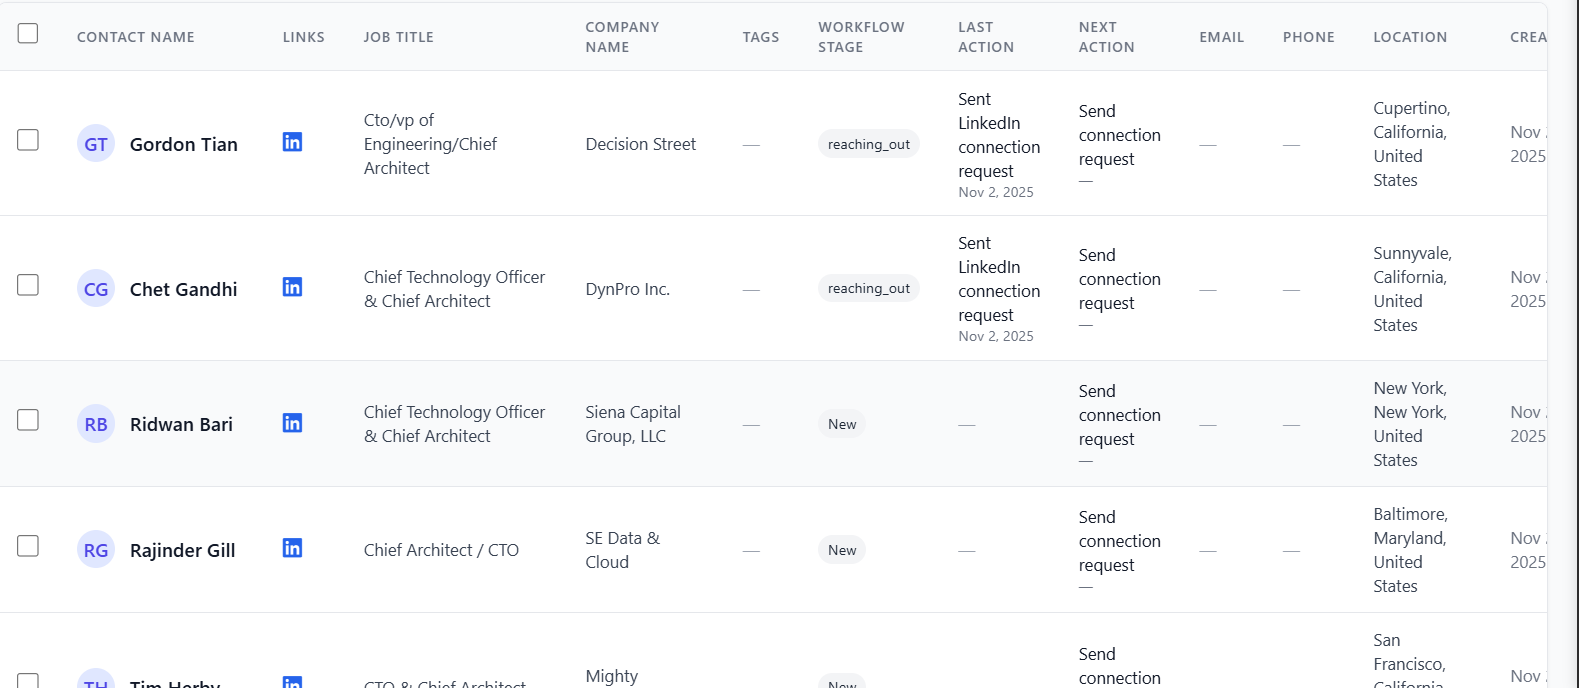This screenshot has height=688, width=1579.
Task: Select Ridwan Bari's row checkbox
Action: 28,420
